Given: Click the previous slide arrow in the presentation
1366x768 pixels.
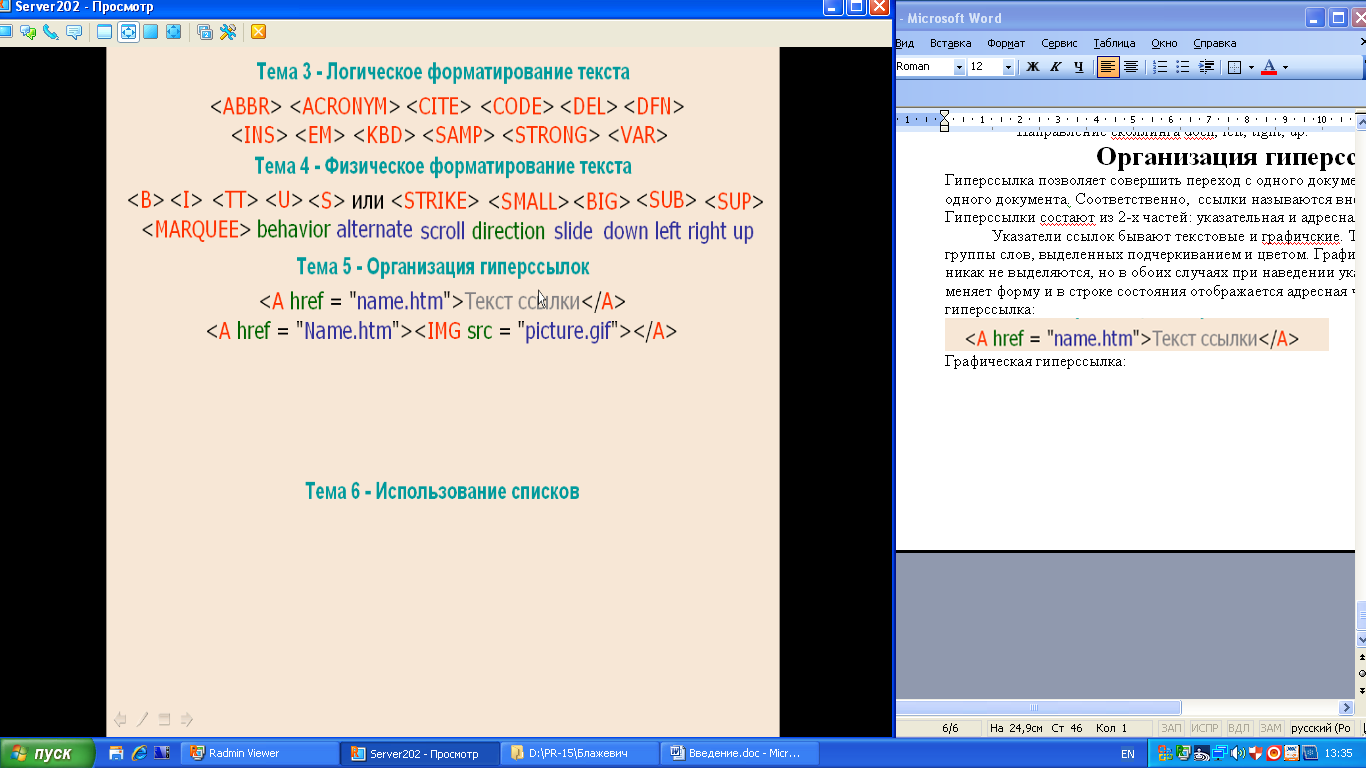Looking at the screenshot, I should click(x=120, y=719).
